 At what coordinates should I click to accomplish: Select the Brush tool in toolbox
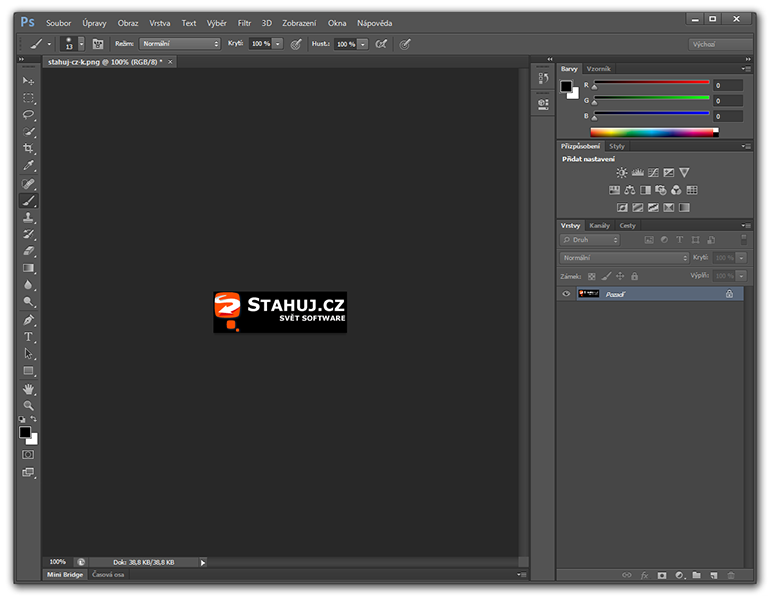(x=29, y=200)
